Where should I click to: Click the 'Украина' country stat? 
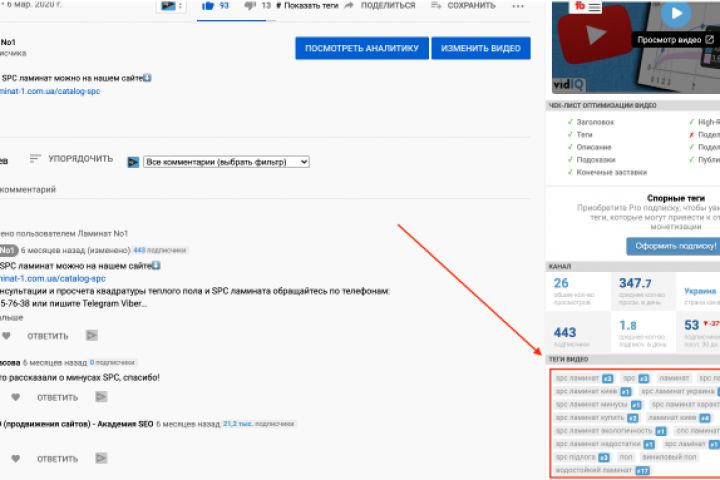click(x=699, y=291)
